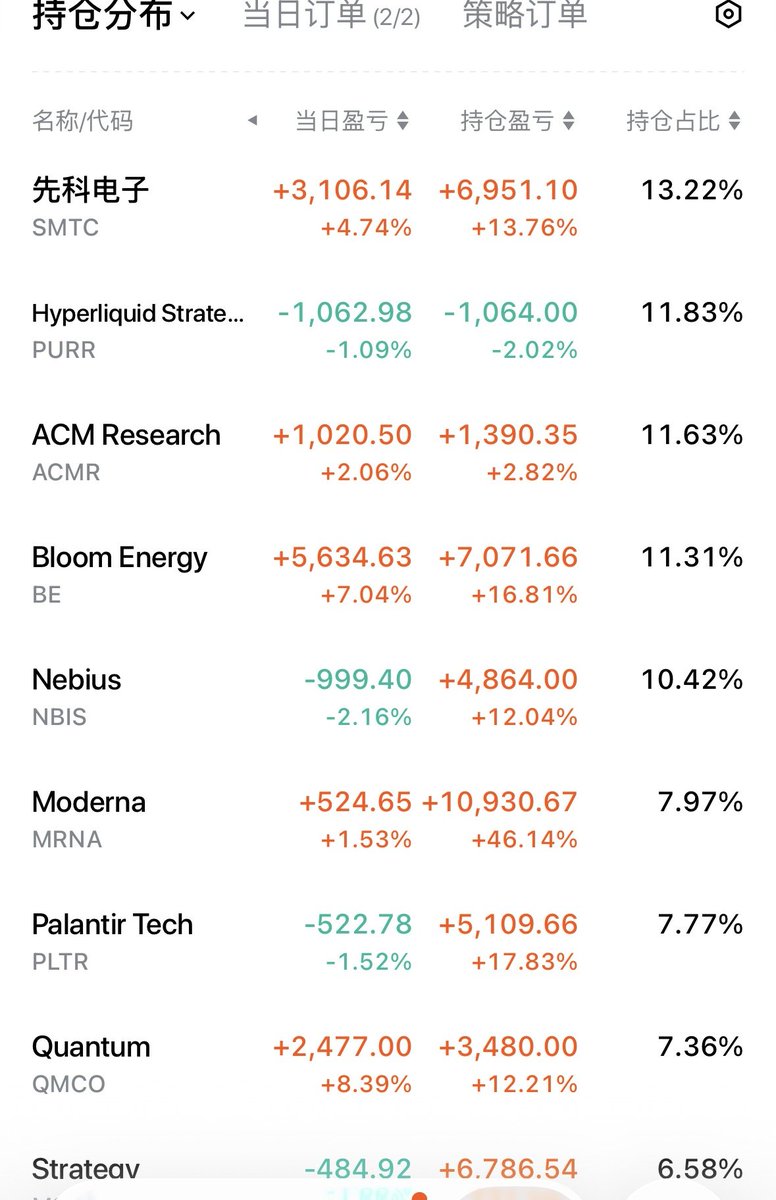Click the 当日盈亏 column header text
Image resolution: width=776 pixels, height=1200 pixels.
pyautogui.click(x=341, y=122)
